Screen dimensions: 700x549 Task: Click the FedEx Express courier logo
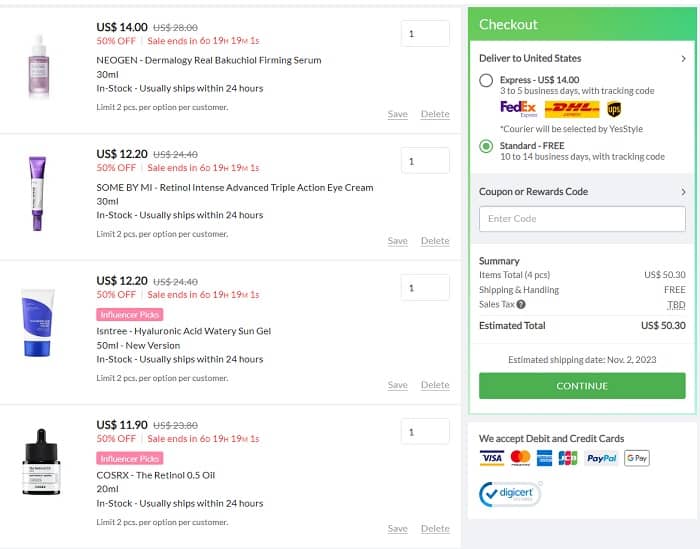click(519, 108)
